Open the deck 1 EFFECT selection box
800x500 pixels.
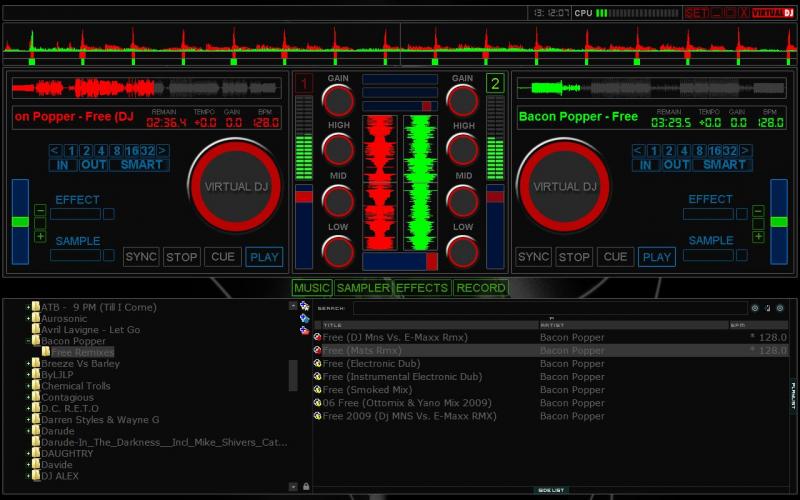coord(76,214)
